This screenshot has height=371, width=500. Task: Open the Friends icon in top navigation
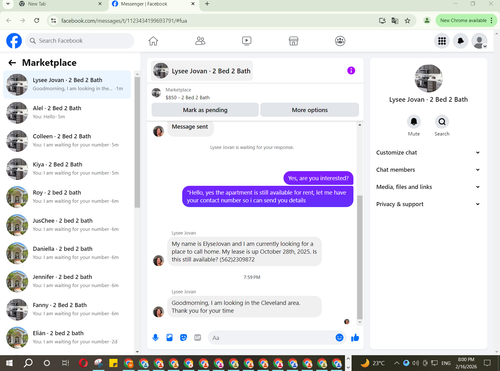point(200,41)
